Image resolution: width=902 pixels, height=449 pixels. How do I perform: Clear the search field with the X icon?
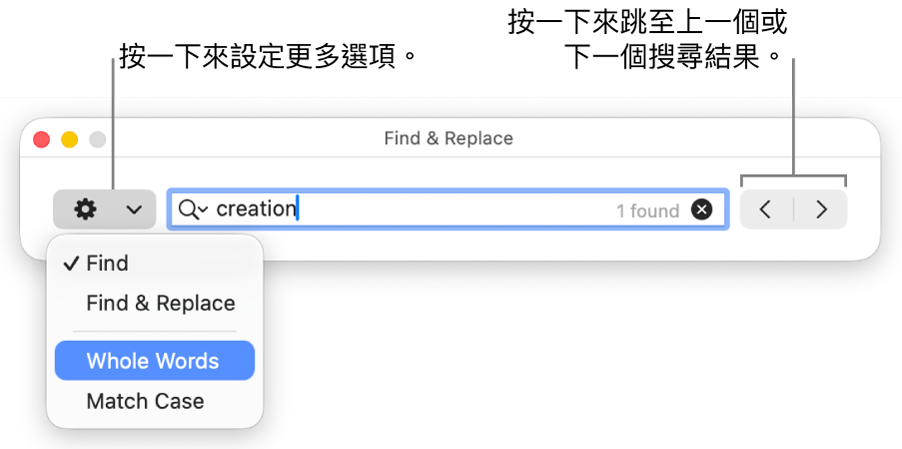(702, 210)
